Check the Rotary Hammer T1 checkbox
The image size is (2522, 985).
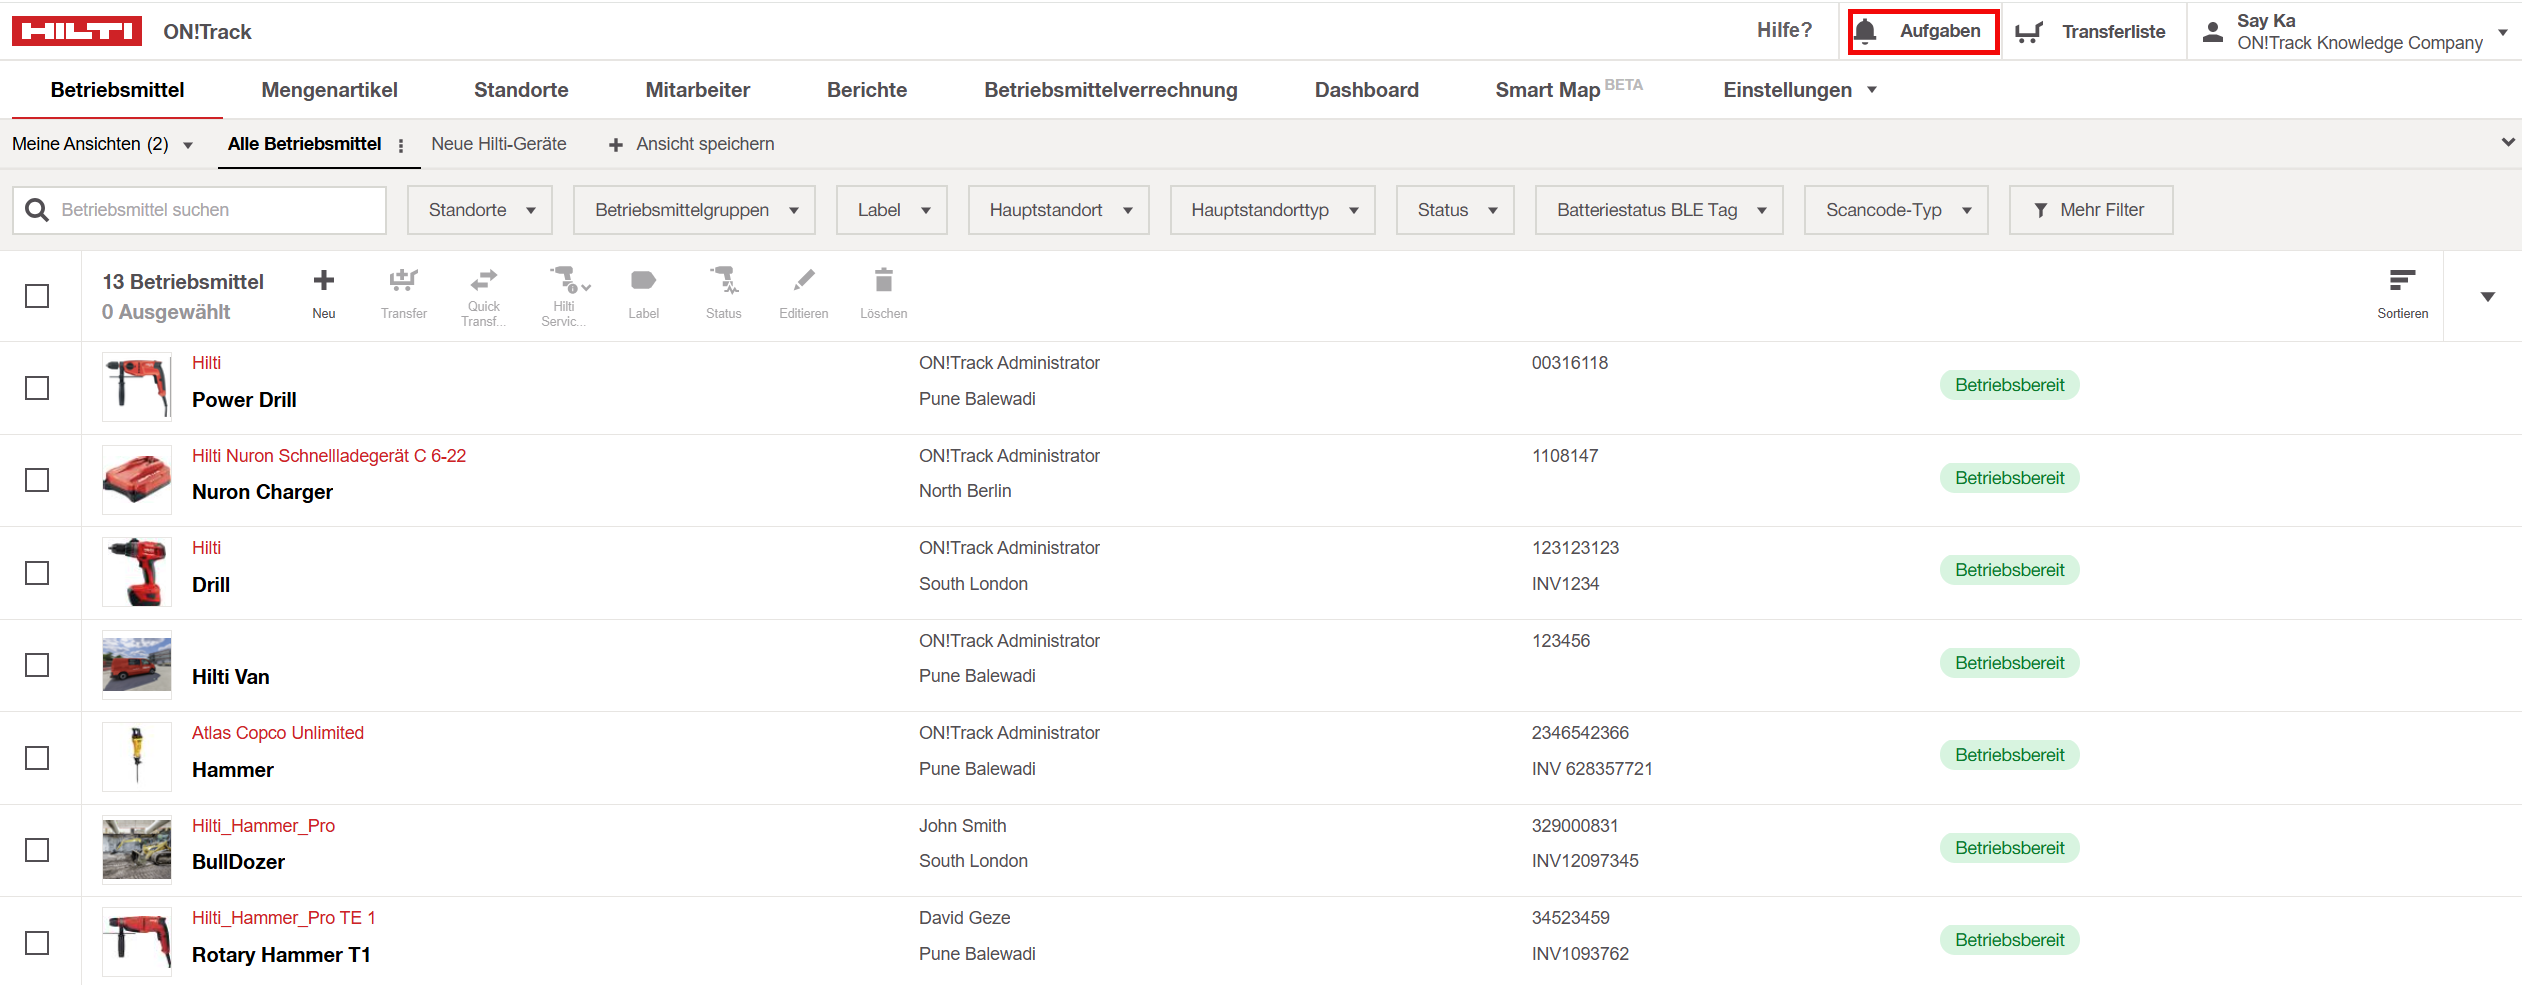pyautogui.click(x=37, y=943)
